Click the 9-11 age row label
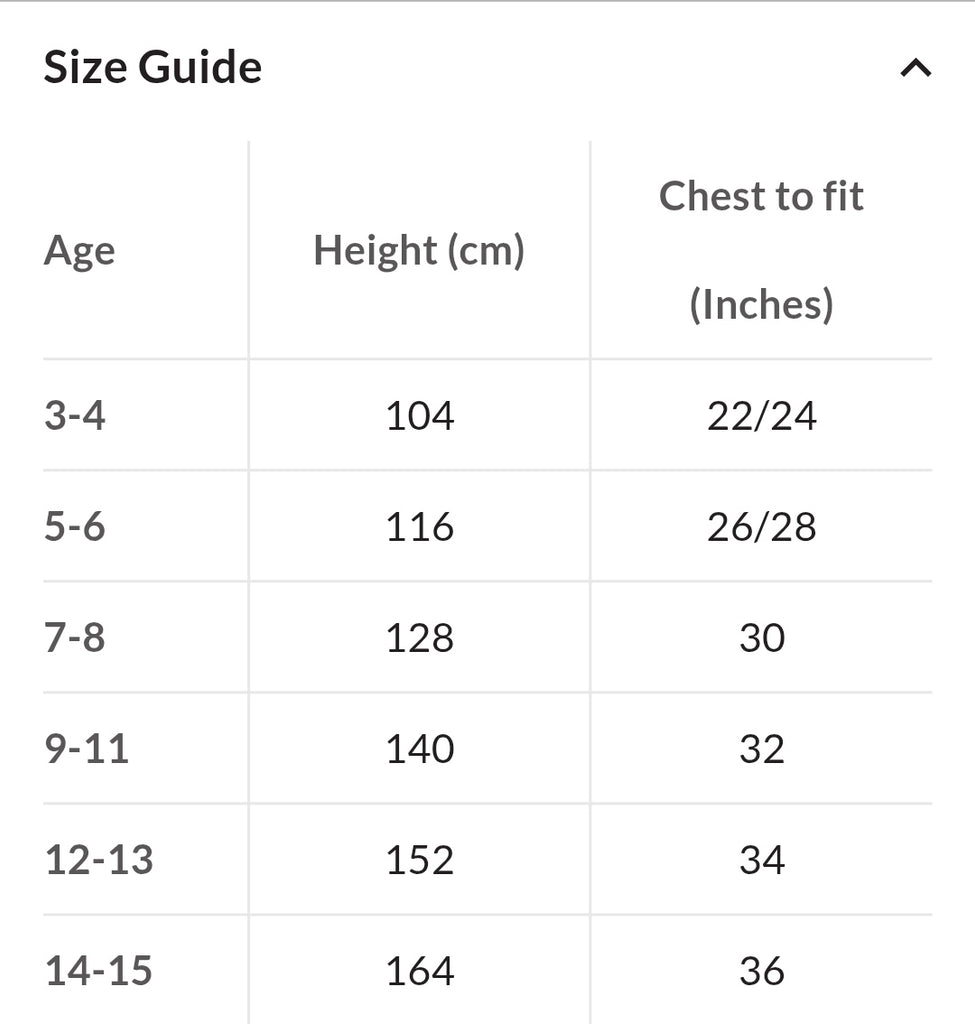Image resolution: width=975 pixels, height=1024 pixels. tap(86, 748)
